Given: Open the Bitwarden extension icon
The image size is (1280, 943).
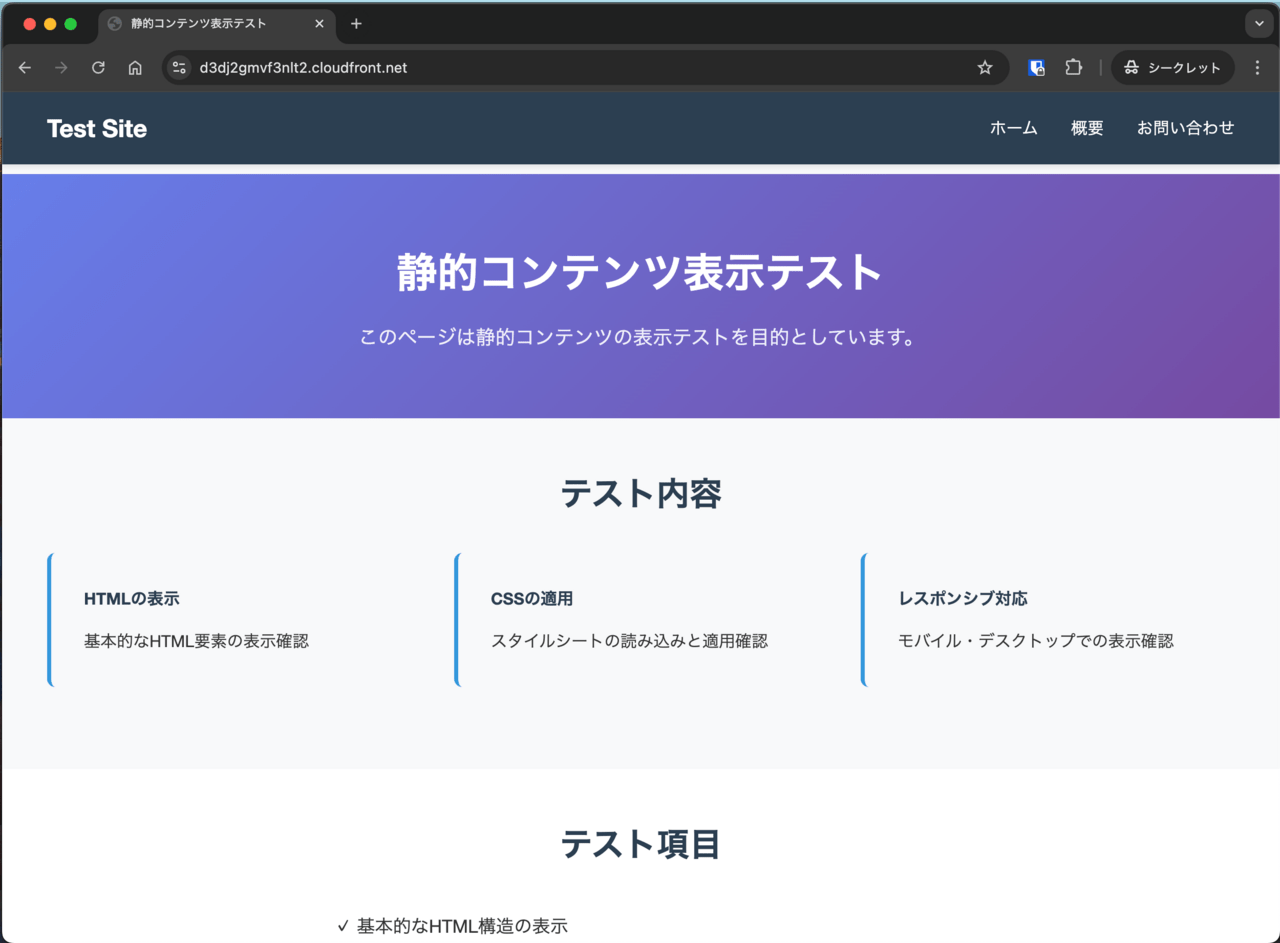Looking at the screenshot, I should (x=1037, y=68).
